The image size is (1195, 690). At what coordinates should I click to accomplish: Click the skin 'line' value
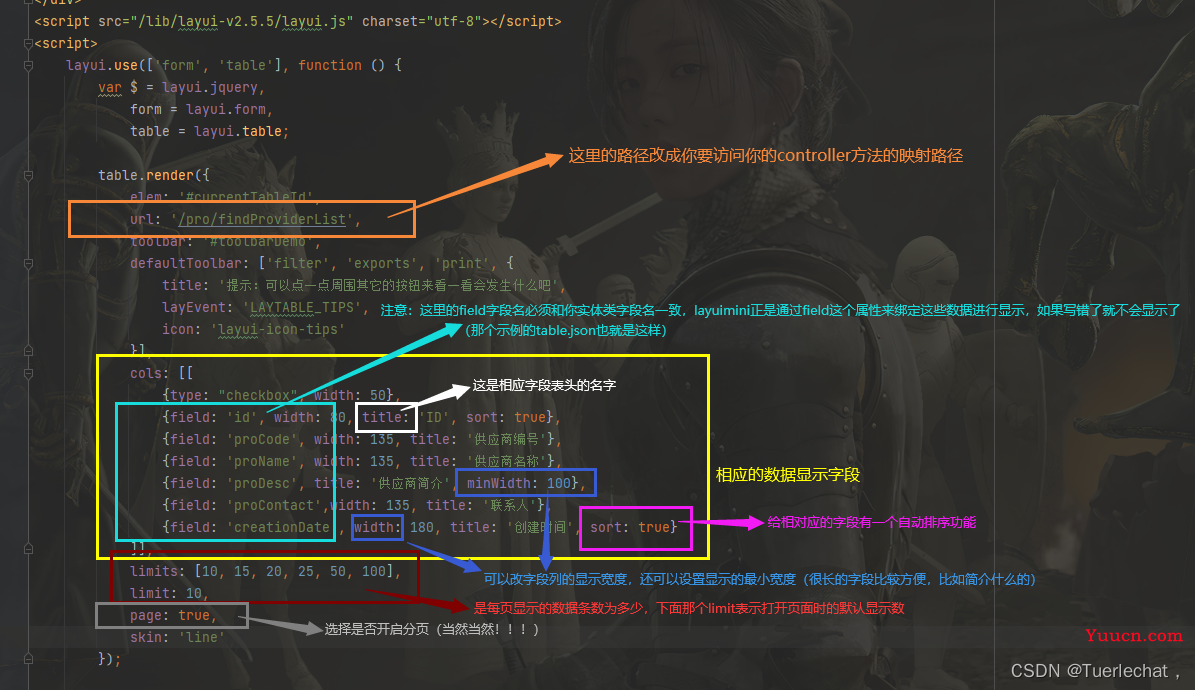point(201,637)
